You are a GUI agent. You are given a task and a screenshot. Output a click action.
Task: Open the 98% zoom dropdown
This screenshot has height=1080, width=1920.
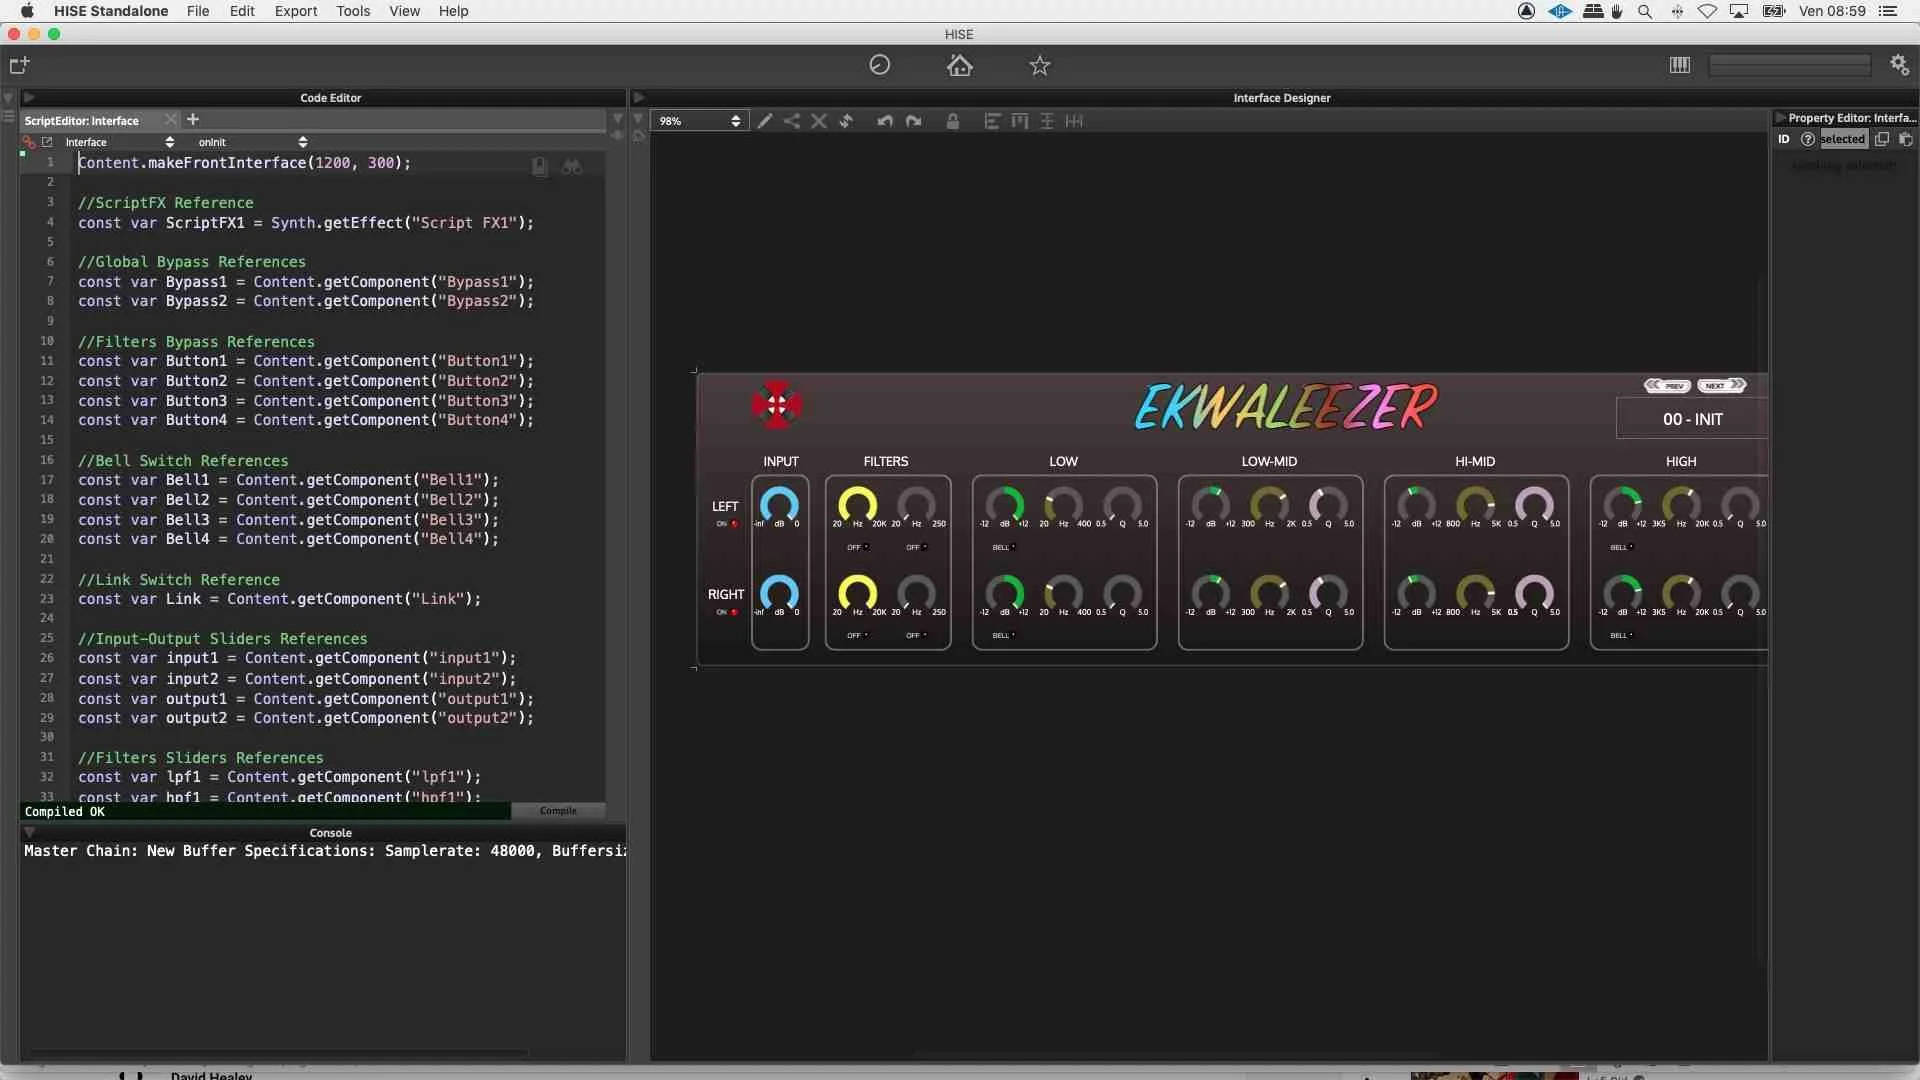(699, 121)
